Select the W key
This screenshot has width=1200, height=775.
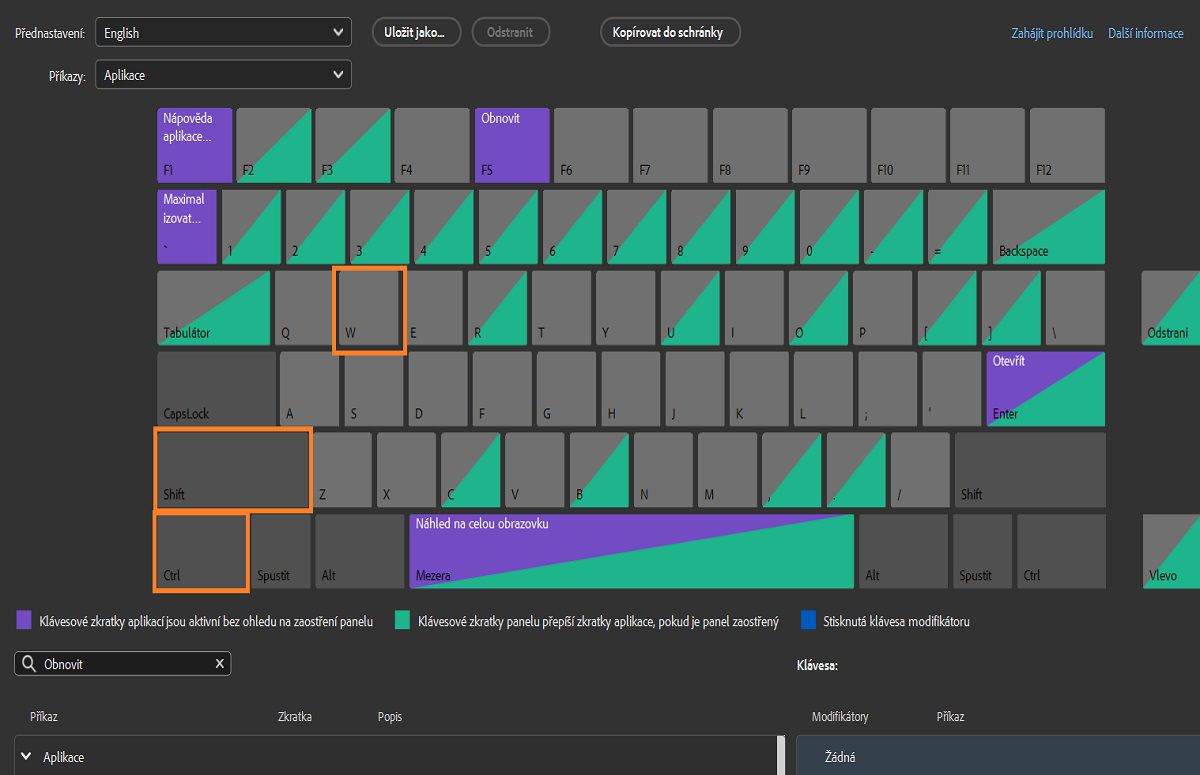pos(369,308)
